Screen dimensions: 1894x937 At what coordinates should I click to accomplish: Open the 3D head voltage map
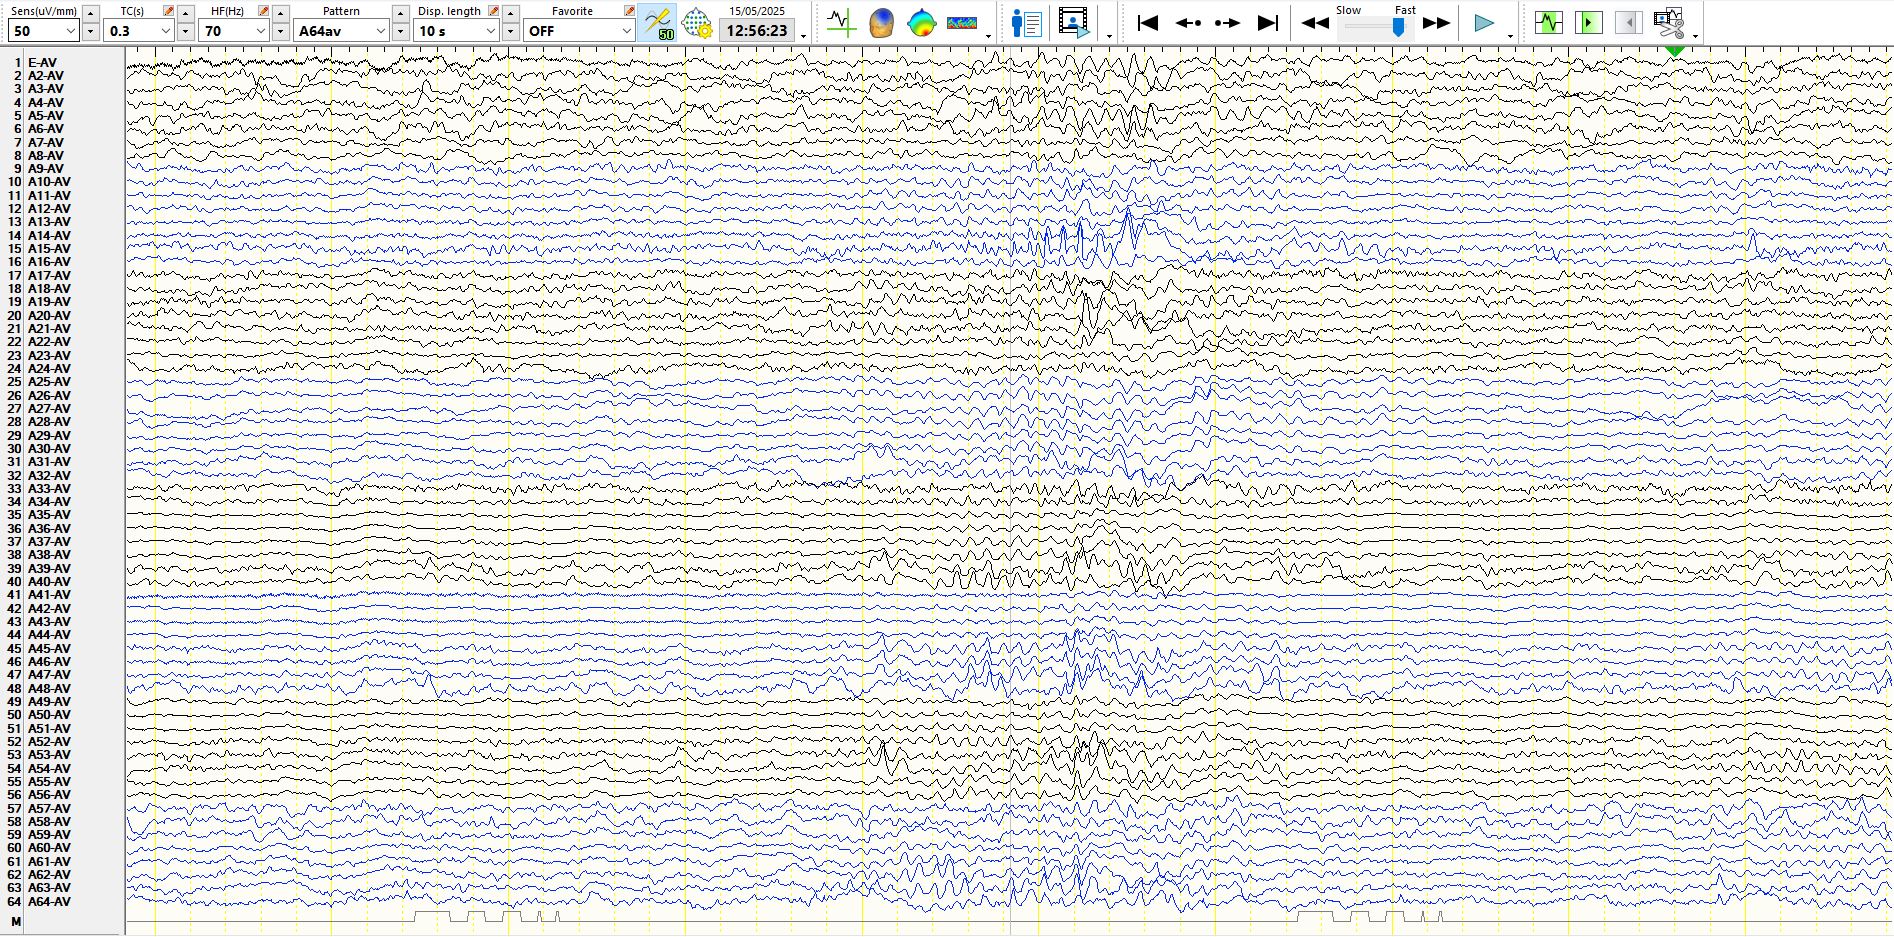[881, 22]
